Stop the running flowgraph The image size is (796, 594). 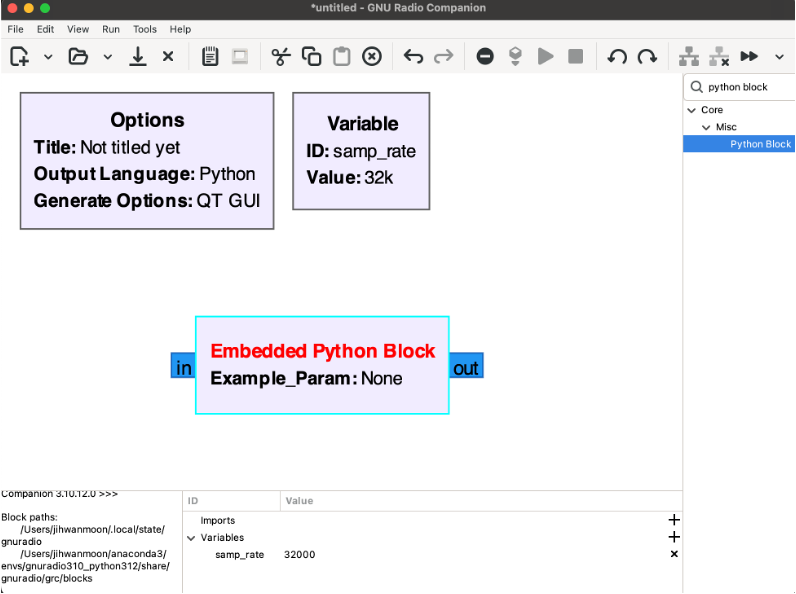coord(576,56)
